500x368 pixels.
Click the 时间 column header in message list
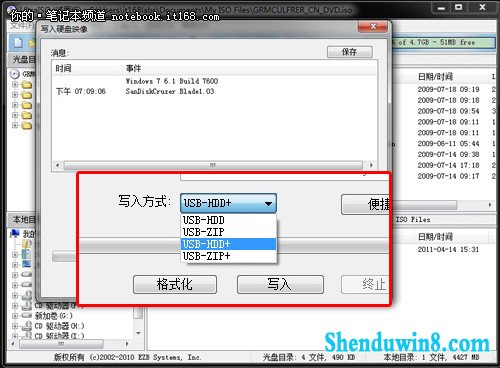coord(63,68)
